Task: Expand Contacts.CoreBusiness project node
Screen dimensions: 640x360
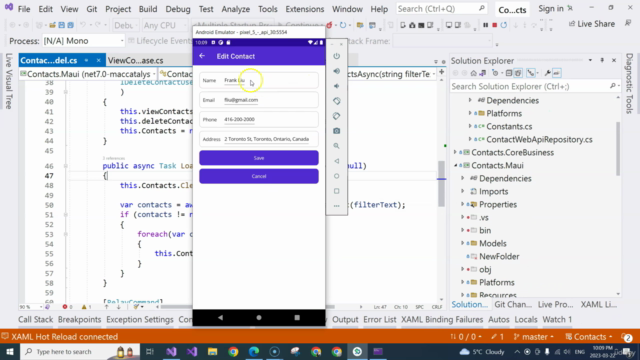Action: click(456, 152)
